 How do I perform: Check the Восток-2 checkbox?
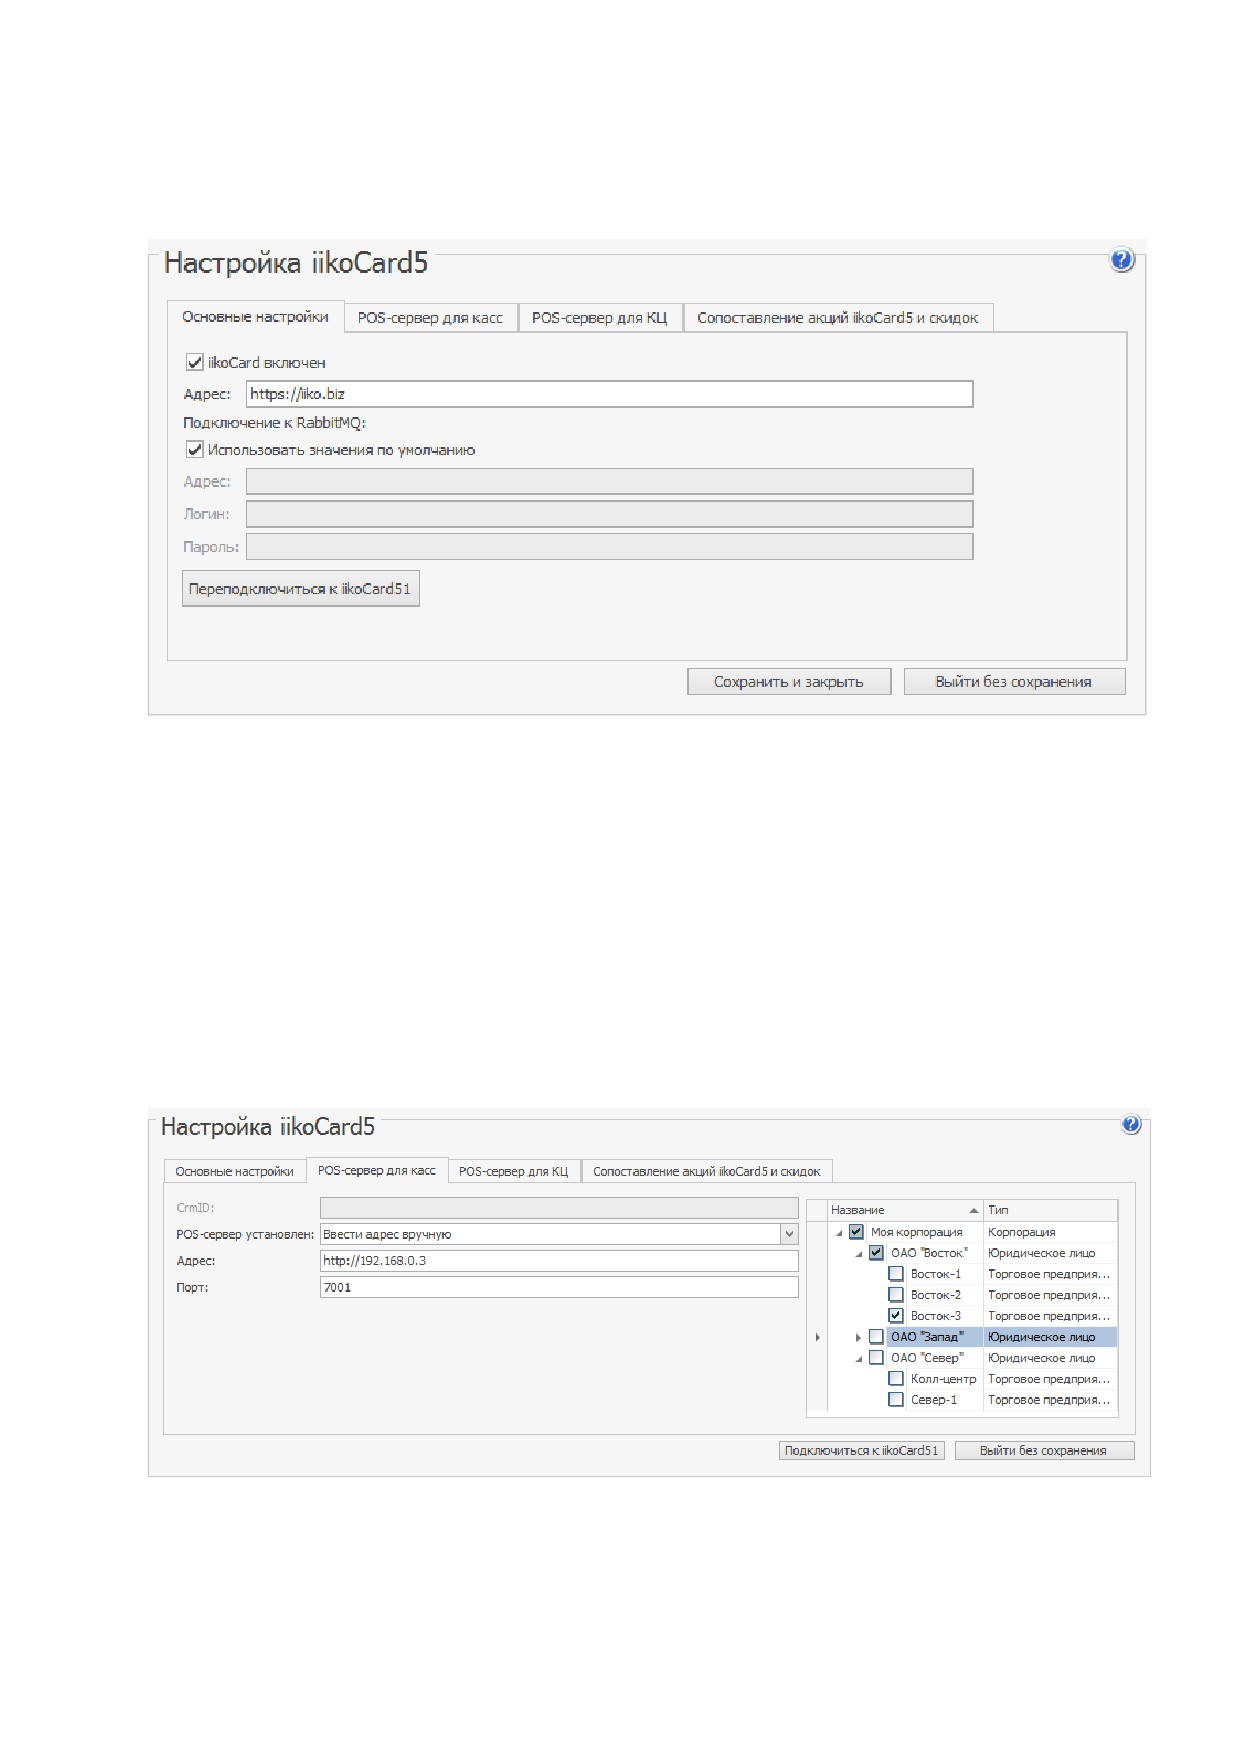click(896, 1295)
